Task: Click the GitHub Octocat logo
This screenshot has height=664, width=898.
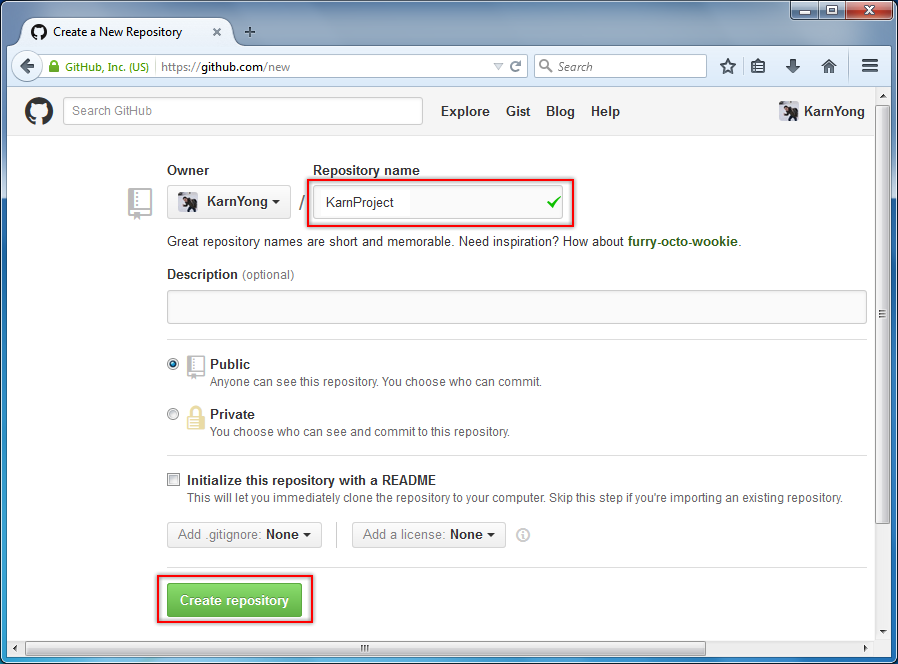Action: tap(39, 111)
